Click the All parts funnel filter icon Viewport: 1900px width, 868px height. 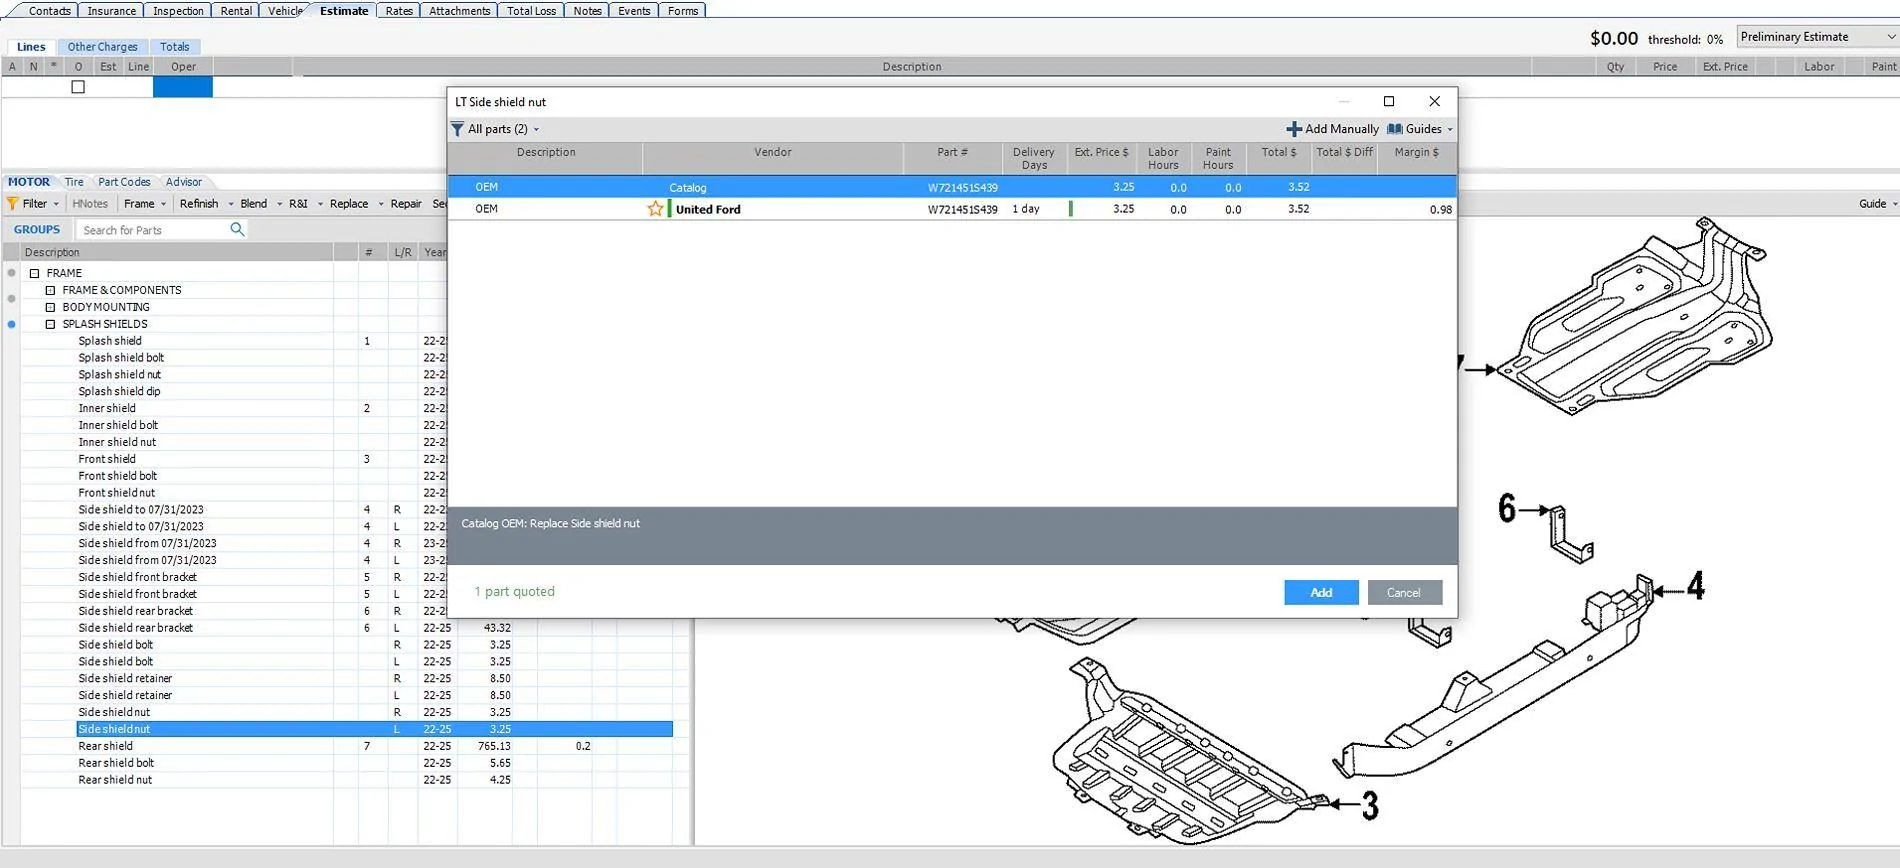[457, 129]
